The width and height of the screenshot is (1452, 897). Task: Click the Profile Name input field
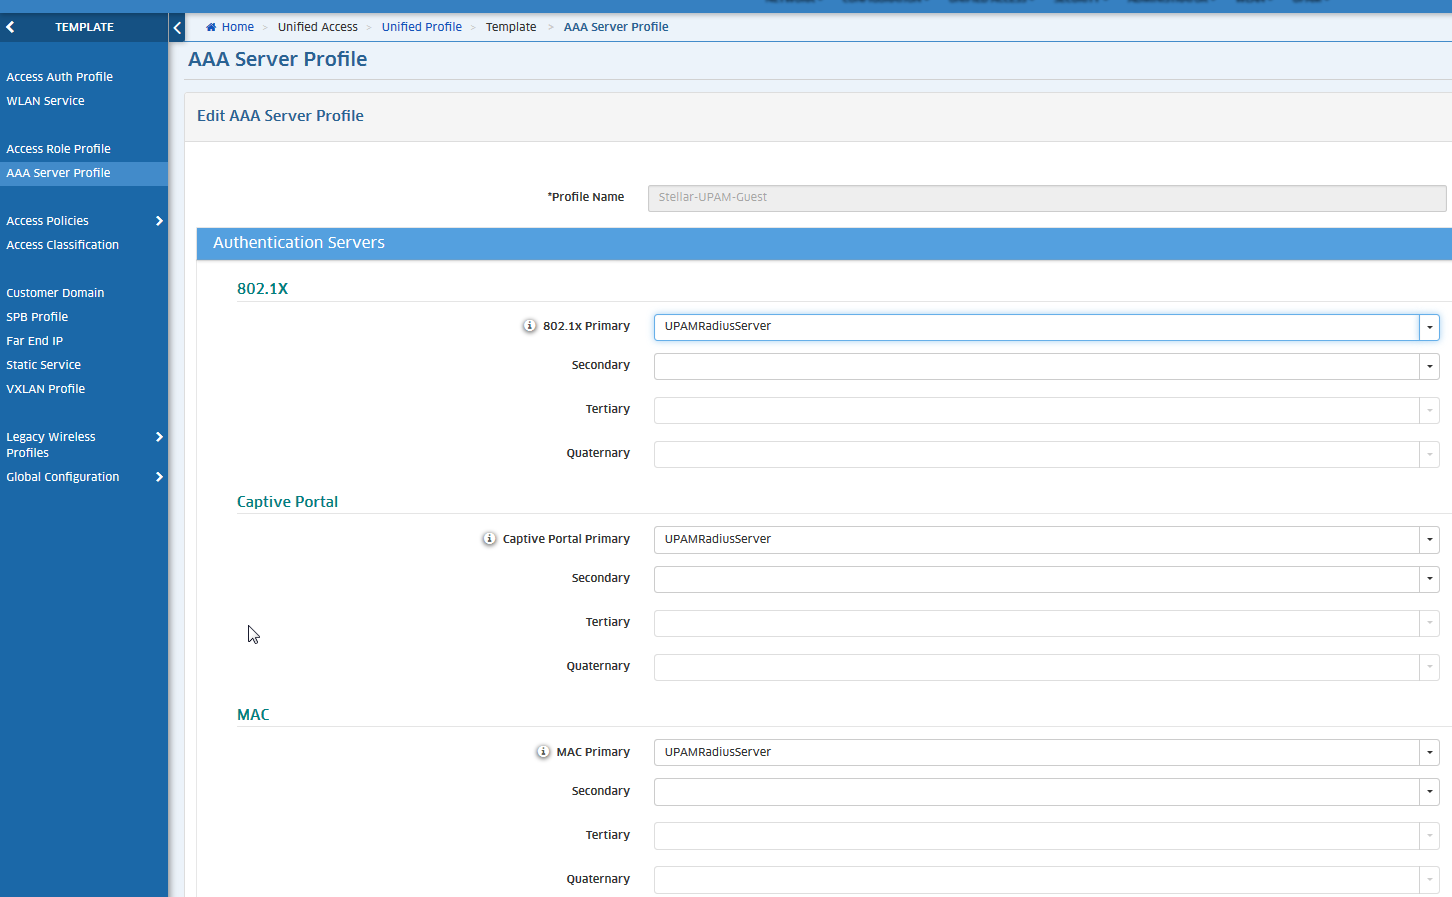click(1046, 198)
